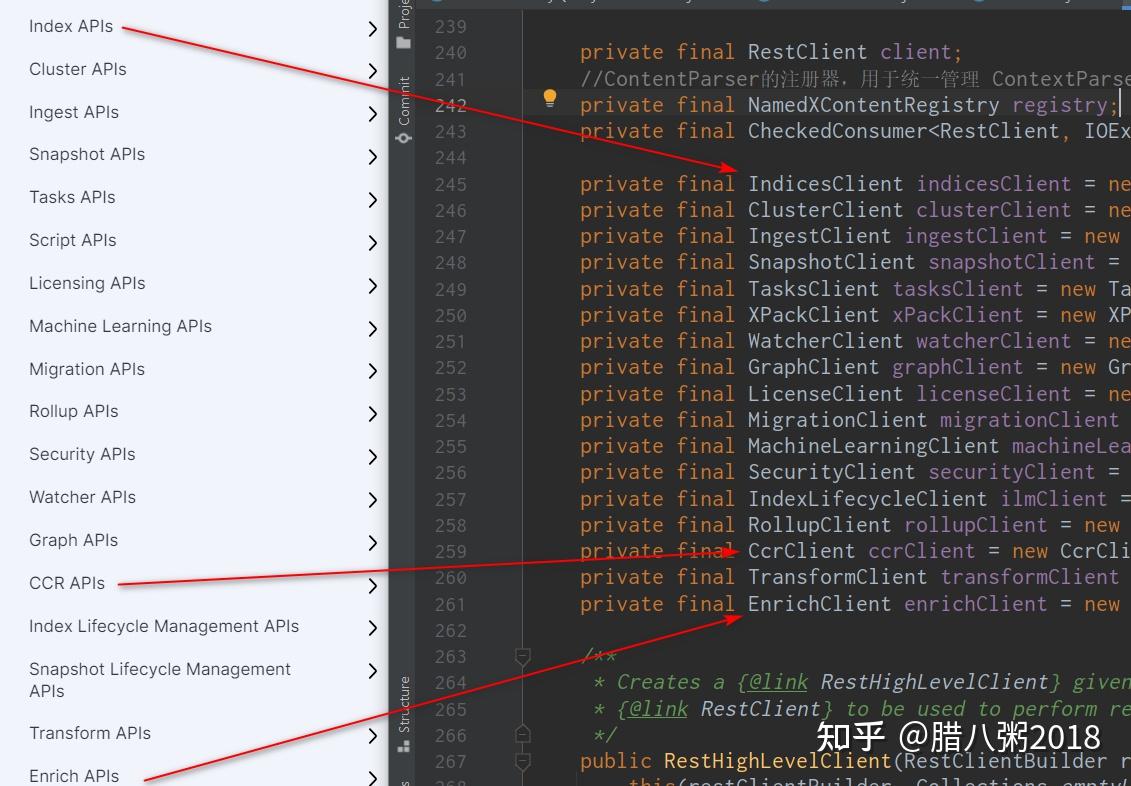Click line number 245 in the gutter

click(x=451, y=183)
